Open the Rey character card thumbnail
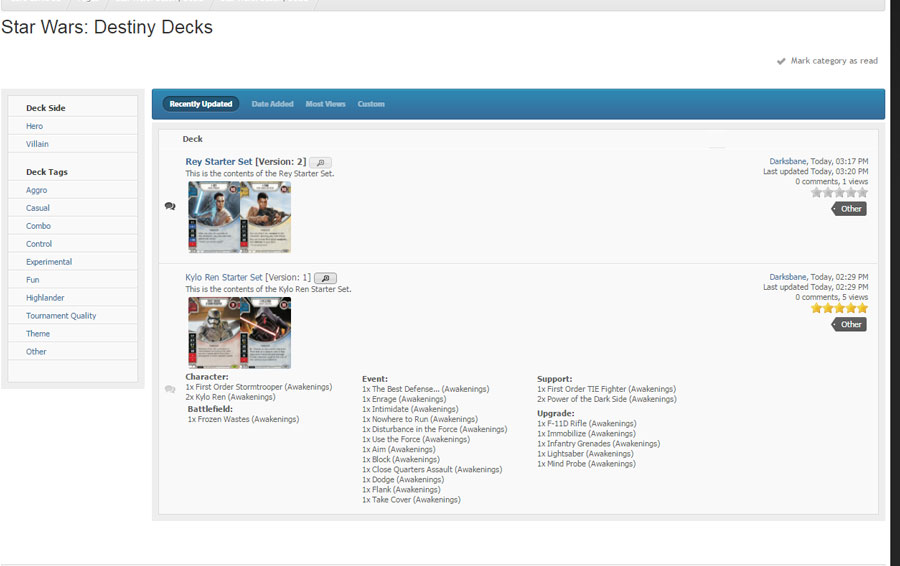 [214, 217]
